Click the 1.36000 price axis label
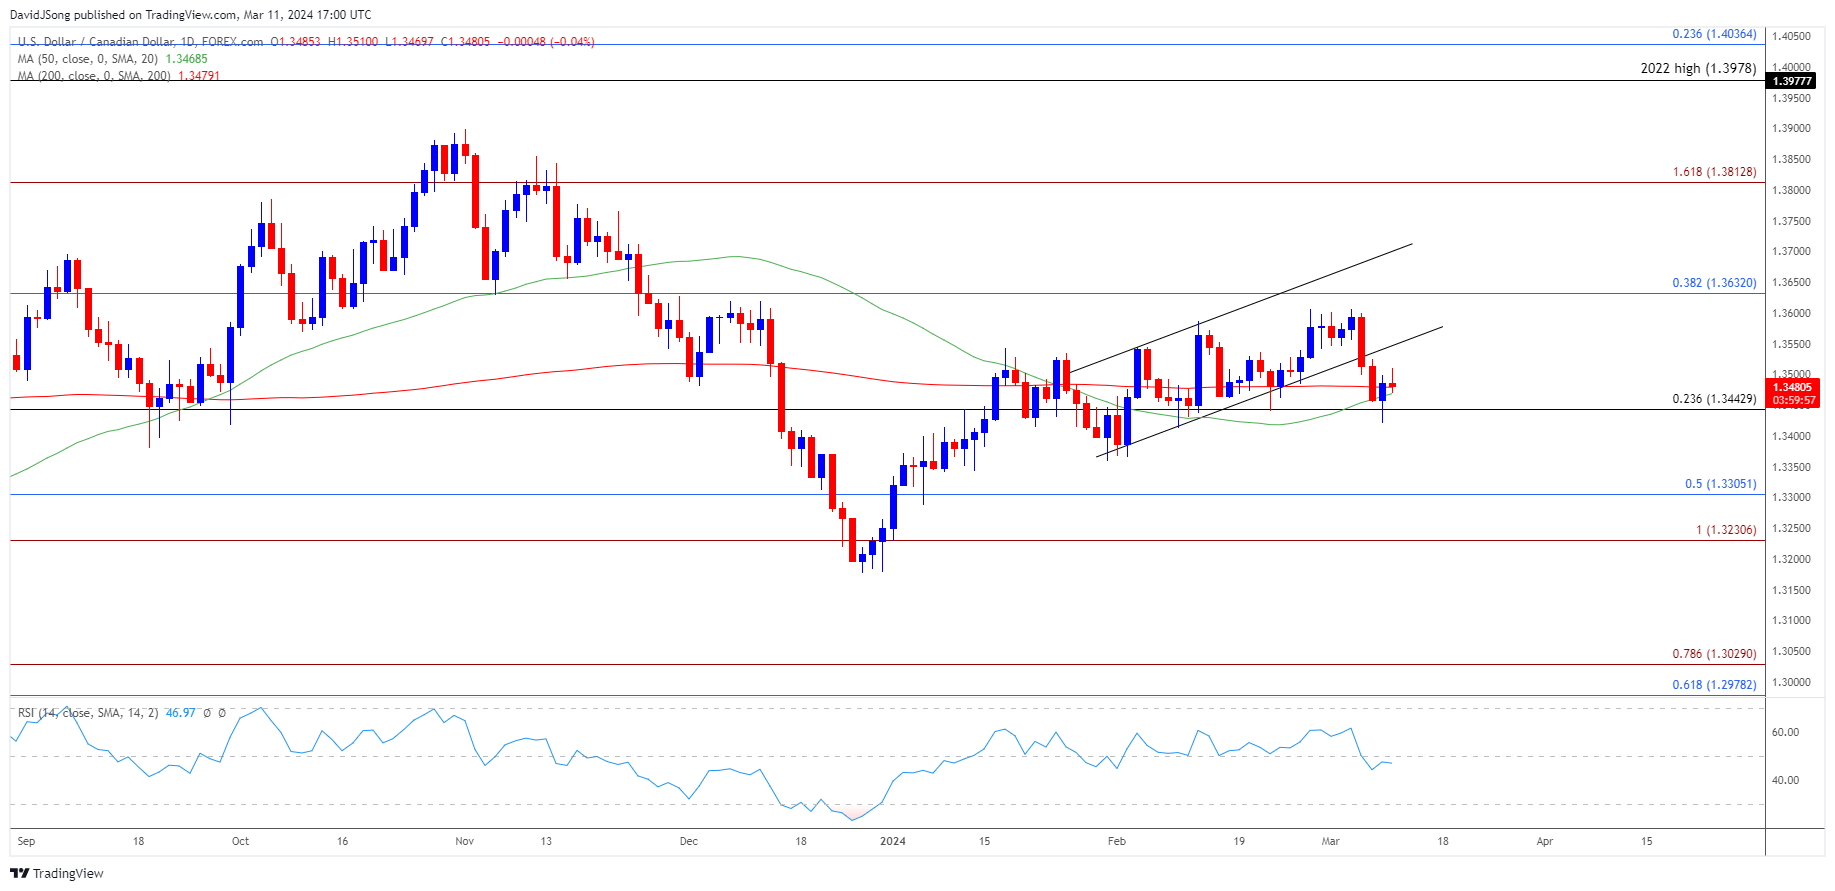 click(x=1791, y=313)
